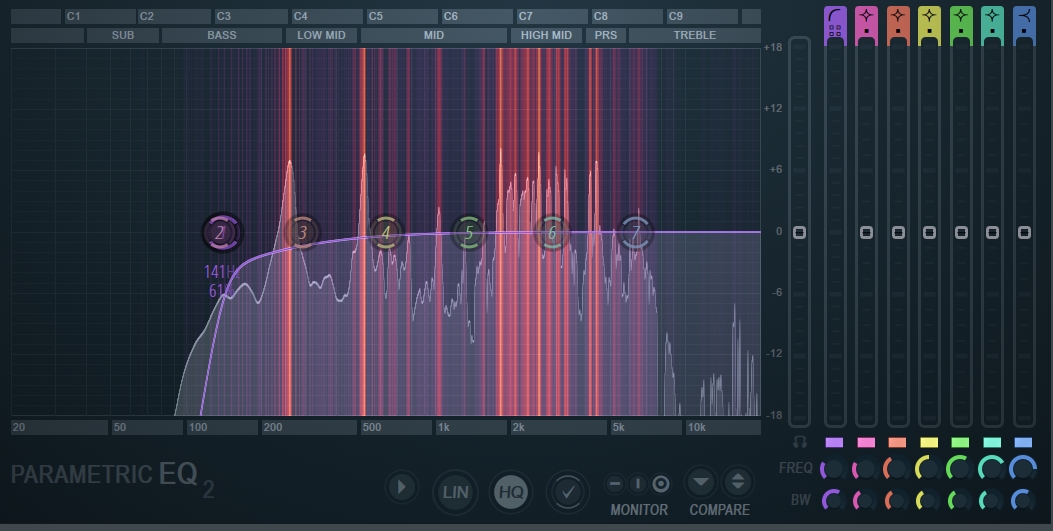Open the options arrow left of LIN
Image resolution: width=1053 pixels, height=531 pixels.
(x=401, y=488)
